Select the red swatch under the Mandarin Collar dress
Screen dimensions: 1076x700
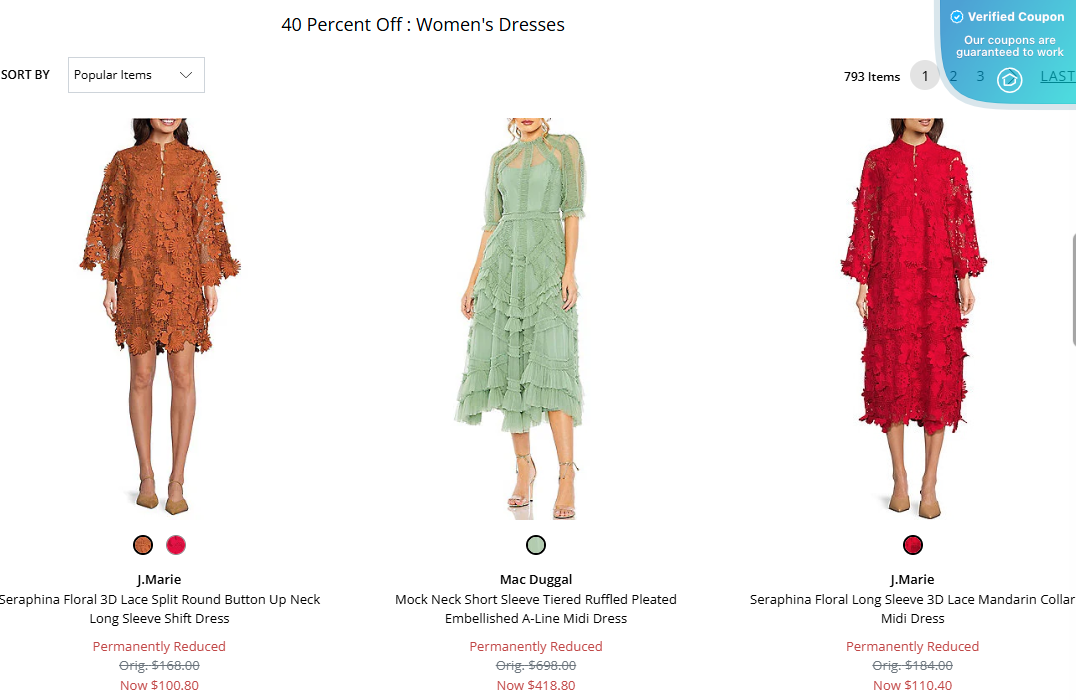912,545
